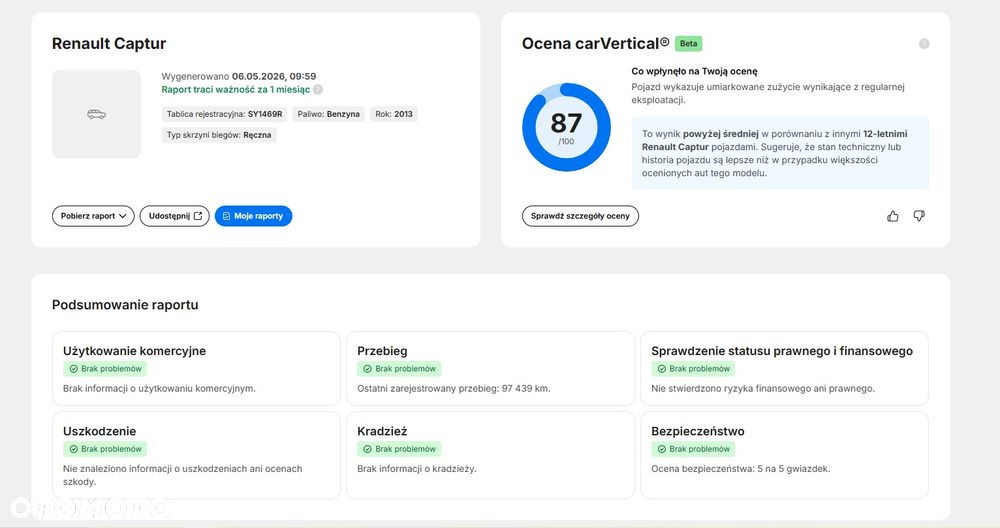Image resolution: width=1000 pixels, height=528 pixels.
Task: Click Brak problemów badge under Przebieg
Action: tap(399, 369)
